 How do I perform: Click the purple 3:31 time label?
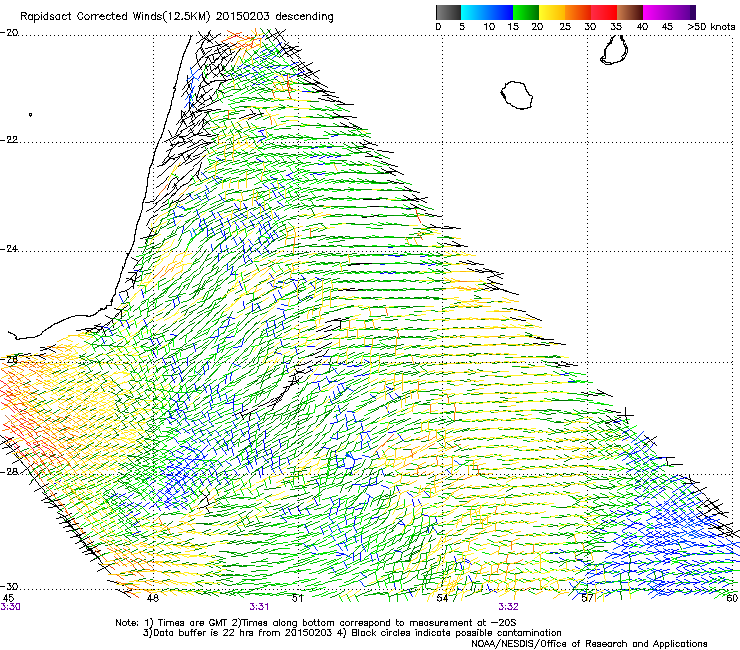[259, 607]
